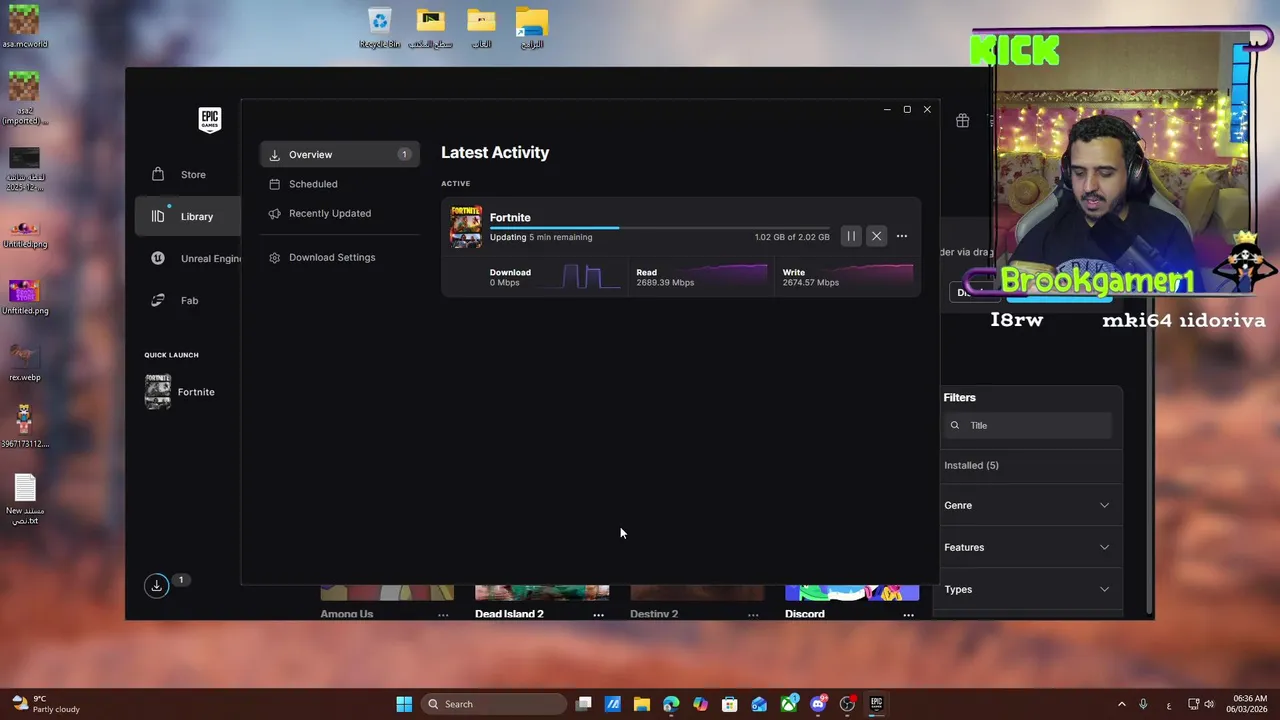Open OBS Studio from the taskbar
Image resolution: width=1280 pixels, height=720 pixels.
847,704
